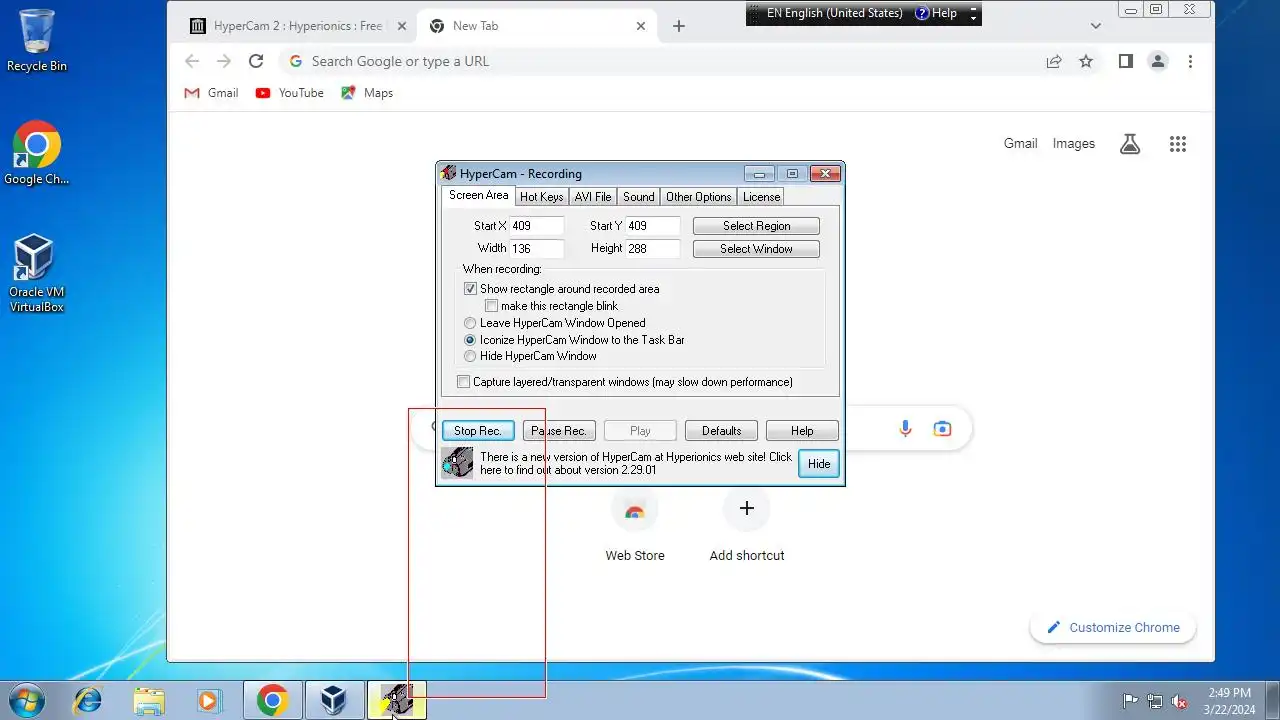Open the Gmail bookmark
1280x720 pixels.
pos(211,93)
